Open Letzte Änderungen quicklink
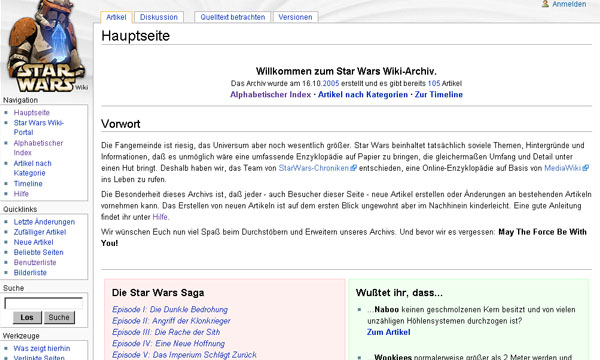This screenshot has width=600, height=360. click(44, 222)
